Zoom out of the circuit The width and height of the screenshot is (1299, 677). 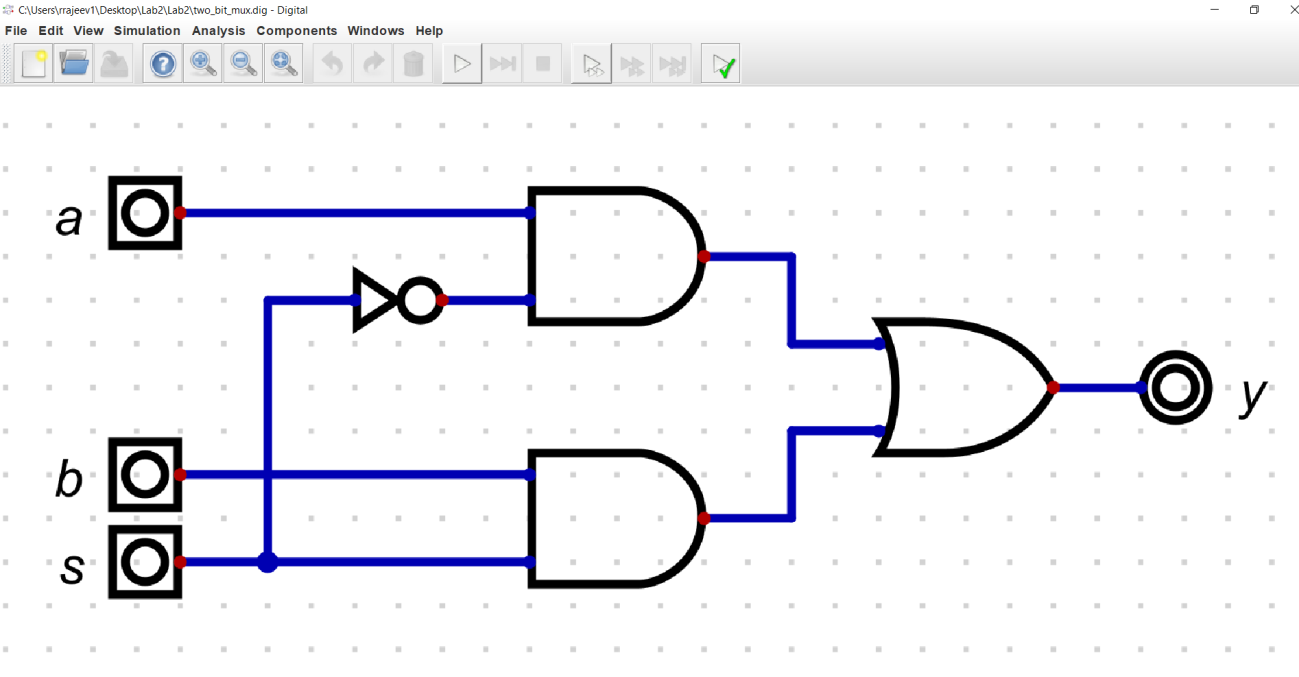pyautogui.click(x=243, y=65)
